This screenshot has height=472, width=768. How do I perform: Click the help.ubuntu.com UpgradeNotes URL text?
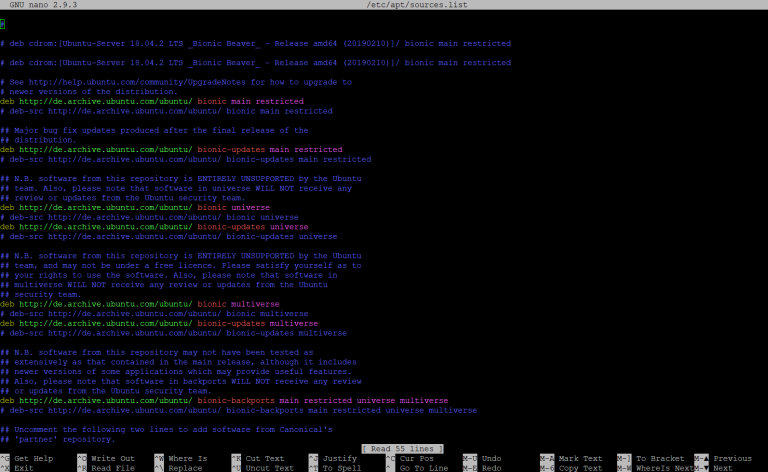coord(137,82)
